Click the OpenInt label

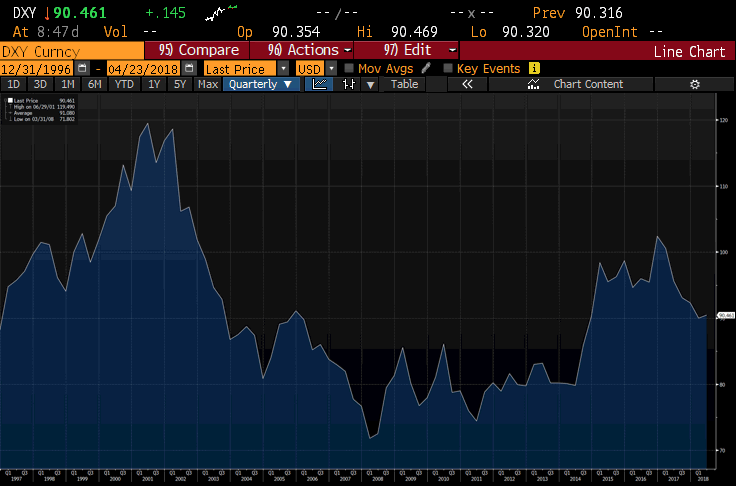click(x=609, y=32)
